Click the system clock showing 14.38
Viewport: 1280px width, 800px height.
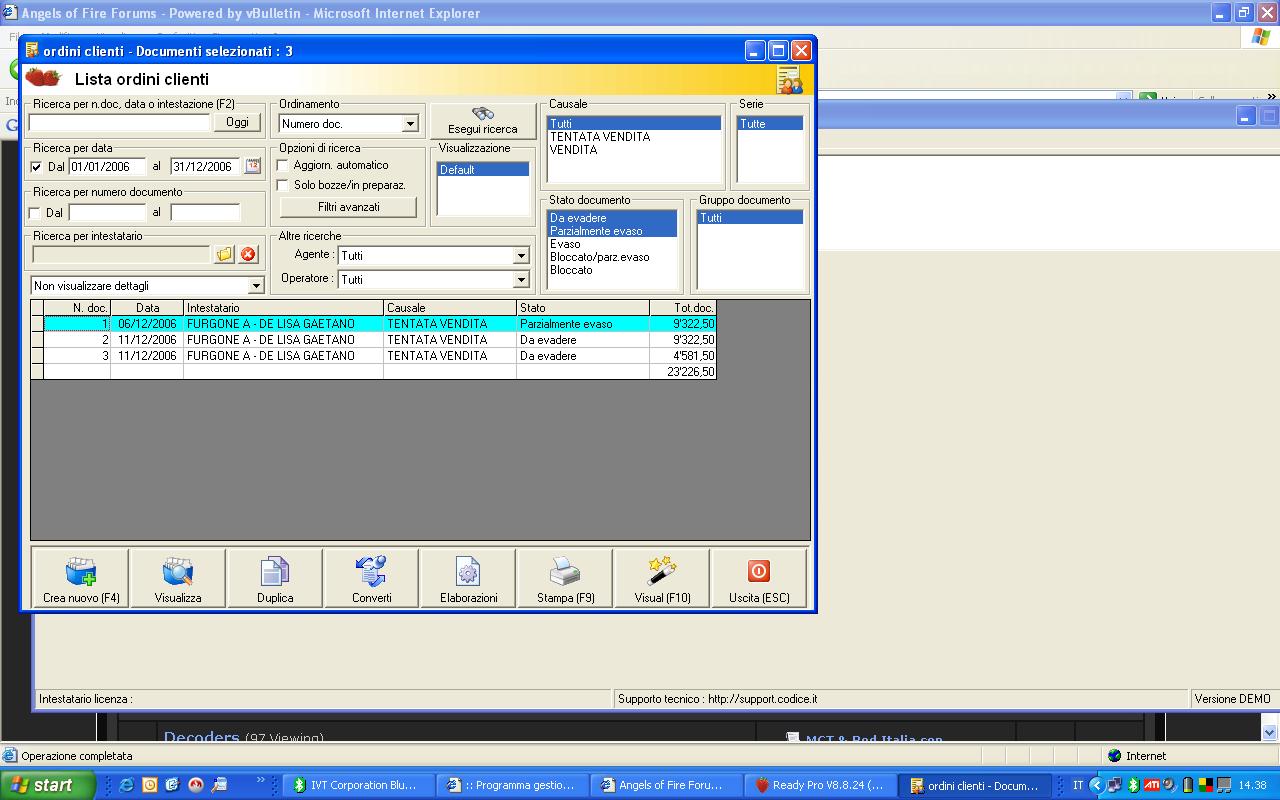coord(1252,786)
